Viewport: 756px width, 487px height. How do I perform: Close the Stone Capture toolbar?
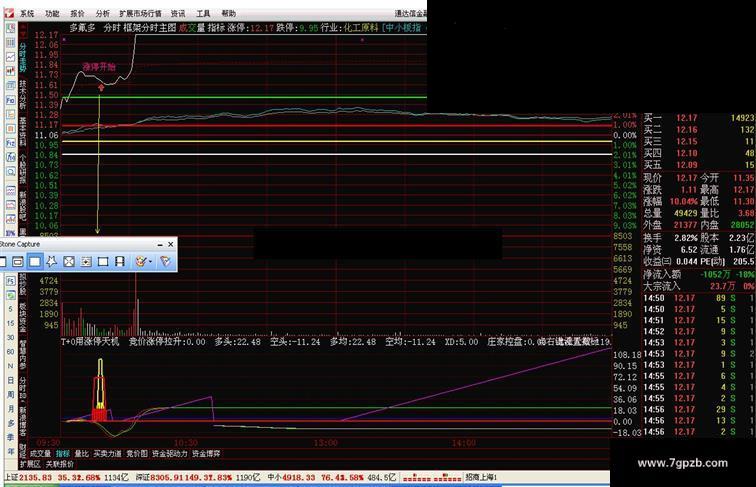(x=170, y=244)
